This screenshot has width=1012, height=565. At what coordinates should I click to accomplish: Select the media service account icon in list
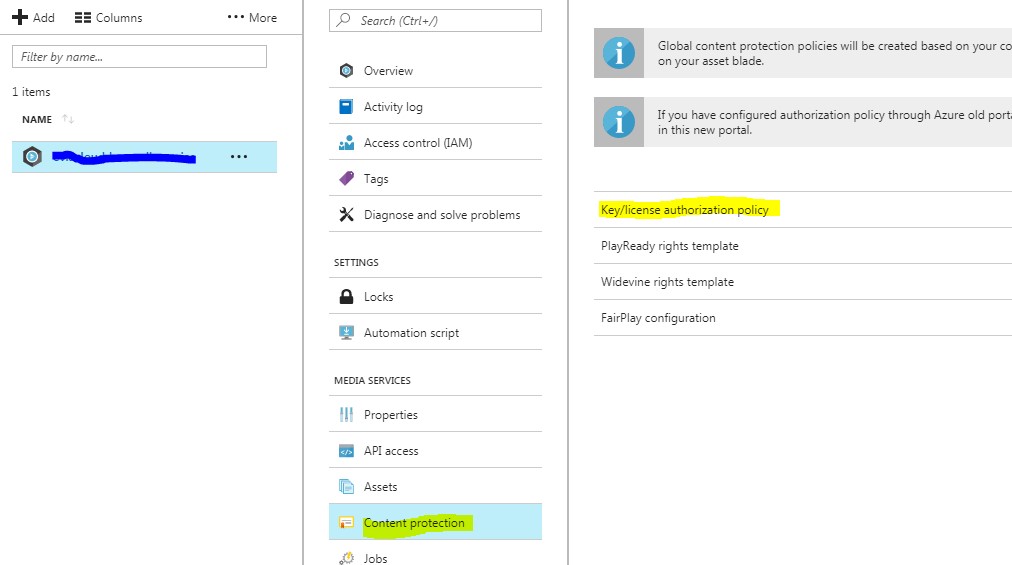(32, 156)
